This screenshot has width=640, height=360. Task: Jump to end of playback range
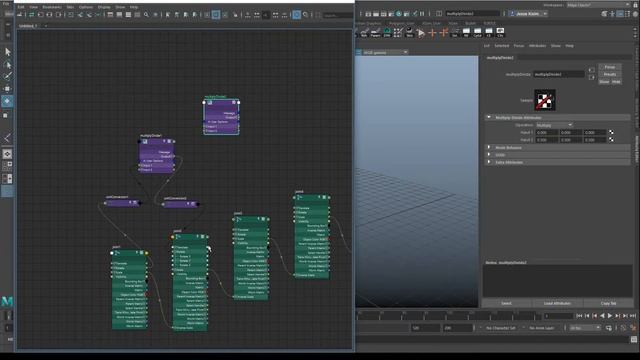[x=633, y=316]
